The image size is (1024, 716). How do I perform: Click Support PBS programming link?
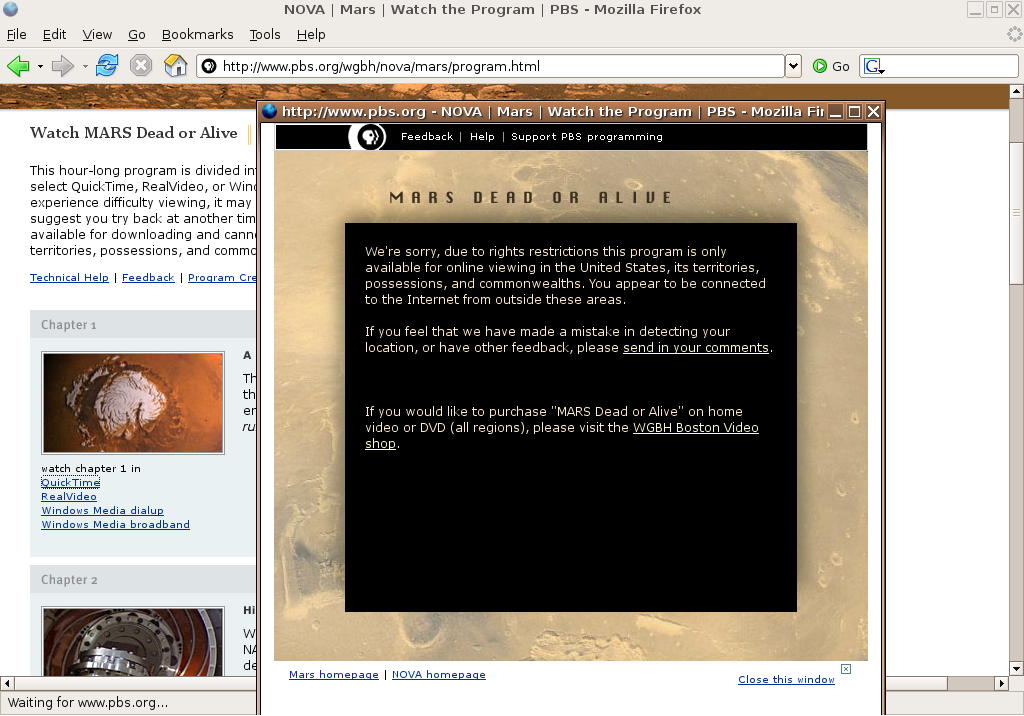(x=586, y=137)
